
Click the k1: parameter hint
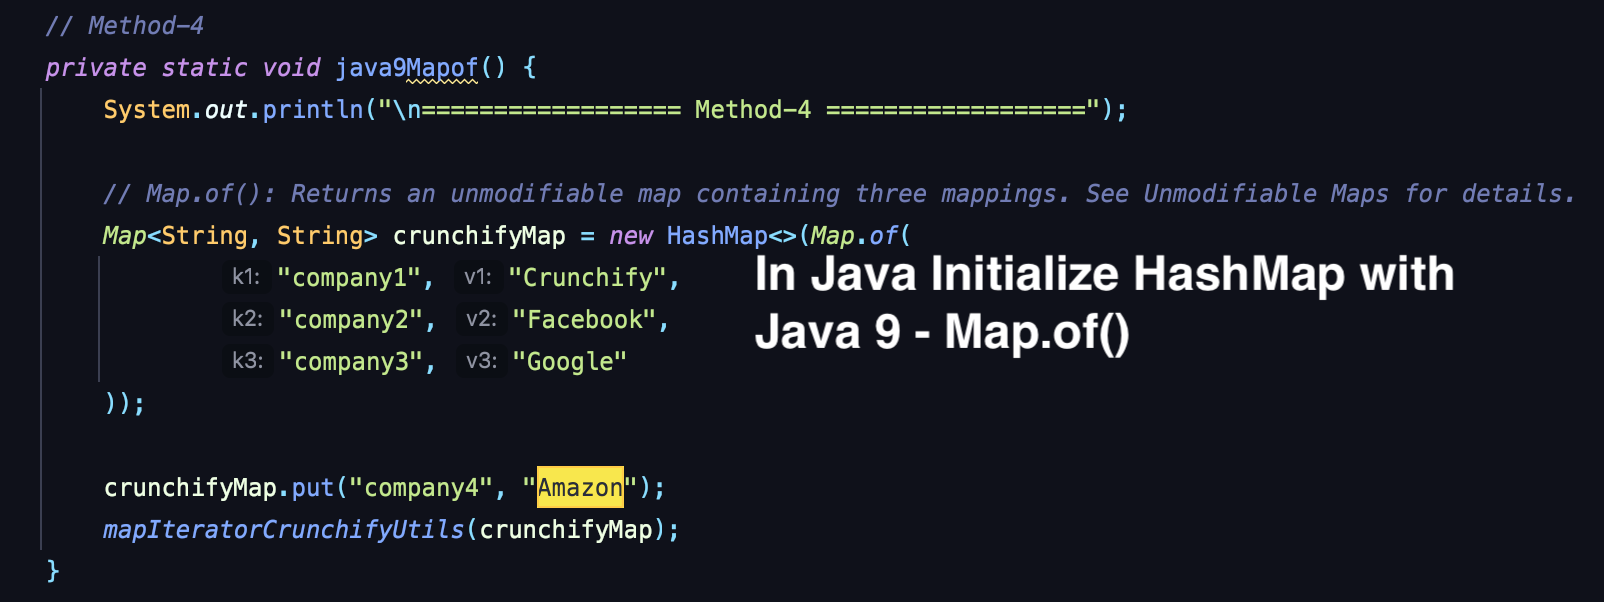246,278
